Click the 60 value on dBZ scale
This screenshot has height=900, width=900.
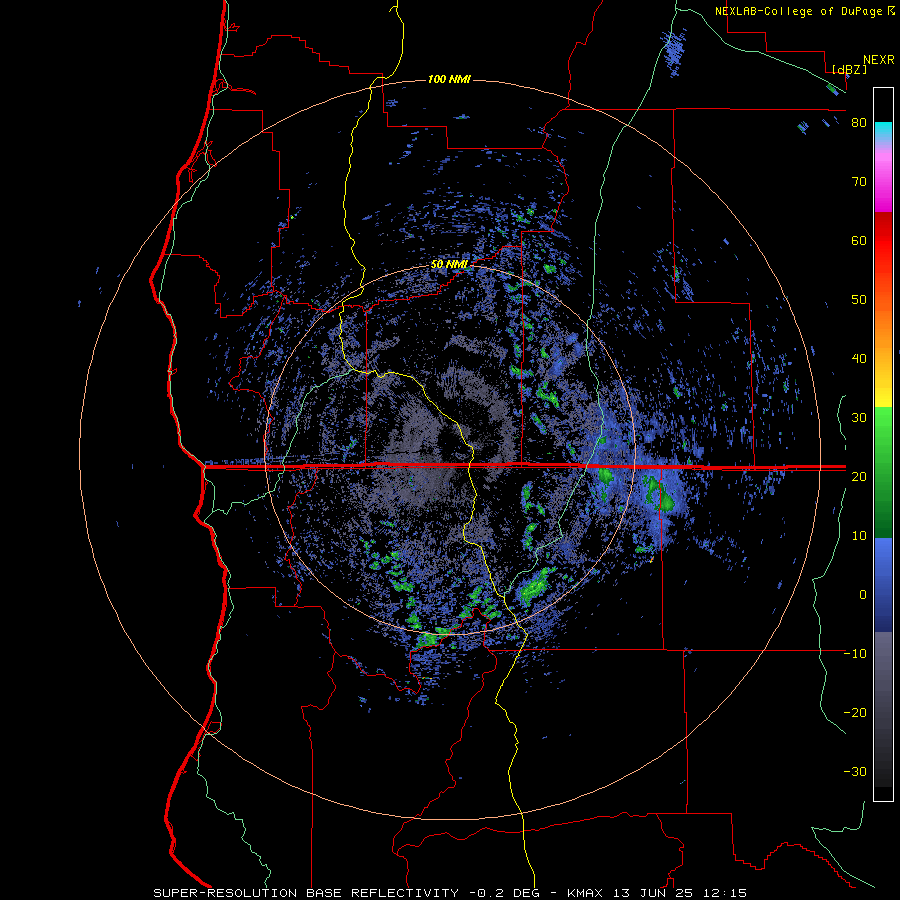[859, 241]
